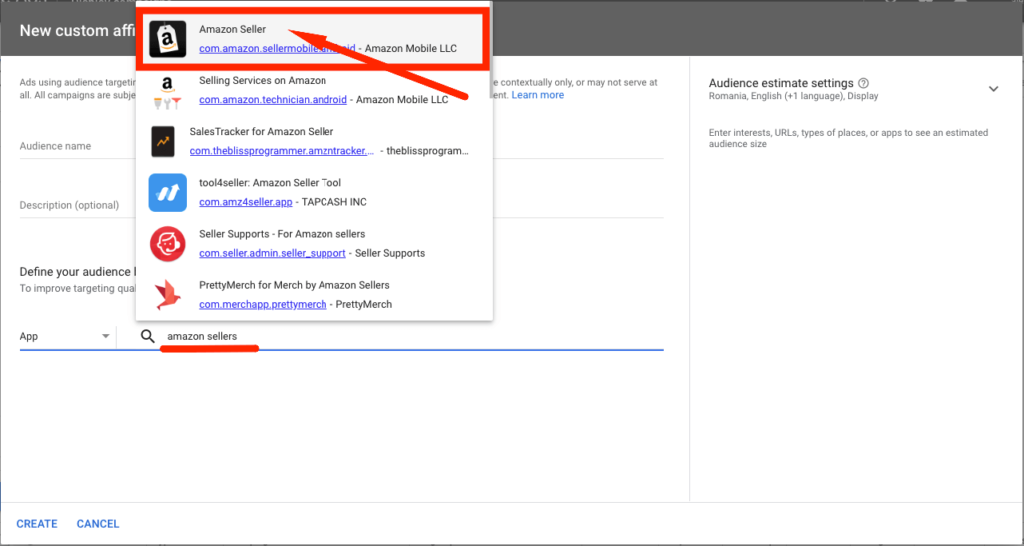
Task: Click the Selling Services on Amazon icon
Action: [167, 90]
